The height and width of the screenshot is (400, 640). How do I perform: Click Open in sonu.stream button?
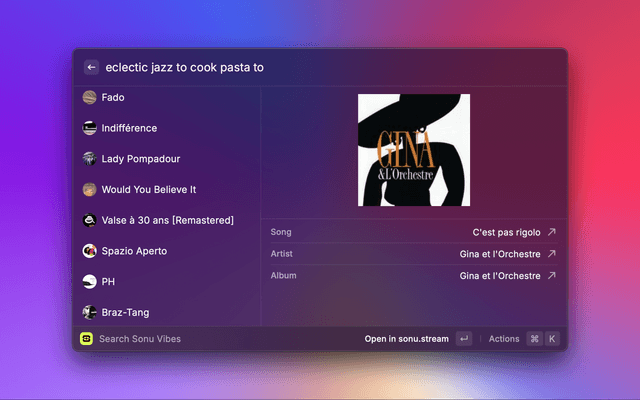(407, 339)
